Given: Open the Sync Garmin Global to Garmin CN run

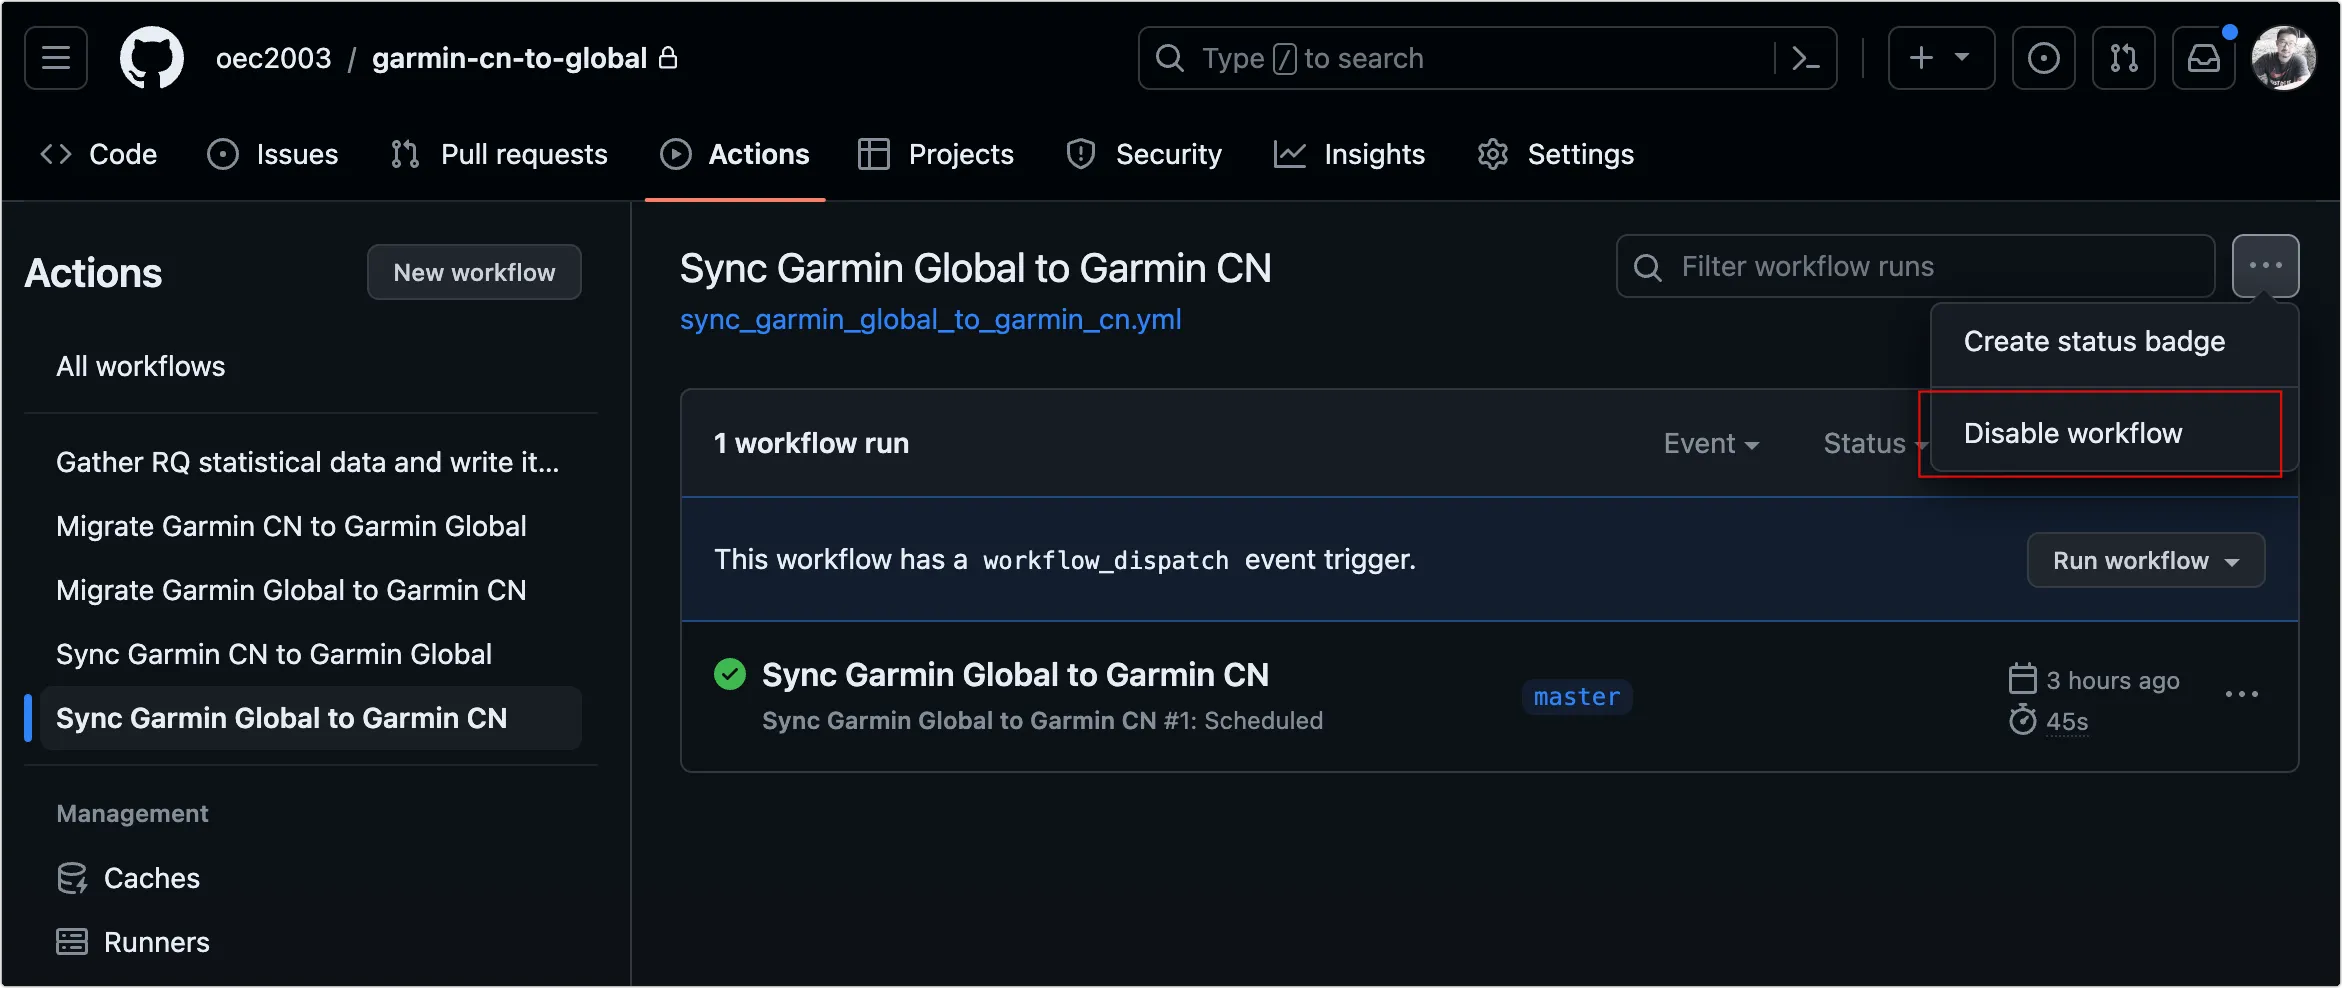Looking at the screenshot, I should click(1015, 675).
